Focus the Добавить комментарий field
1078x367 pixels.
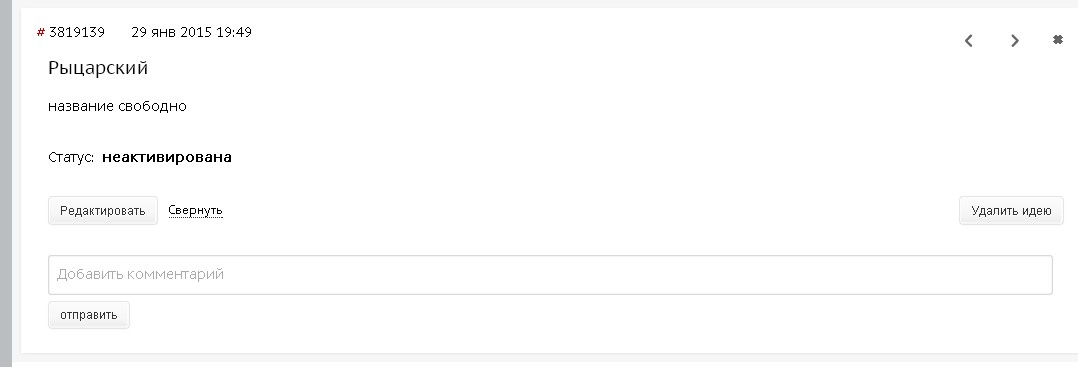pyautogui.click(x=550, y=275)
